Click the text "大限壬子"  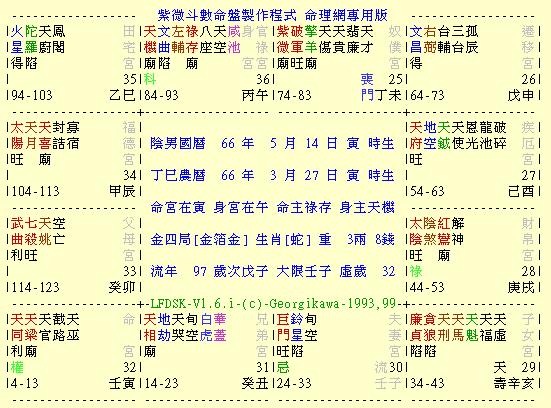pos(304,271)
